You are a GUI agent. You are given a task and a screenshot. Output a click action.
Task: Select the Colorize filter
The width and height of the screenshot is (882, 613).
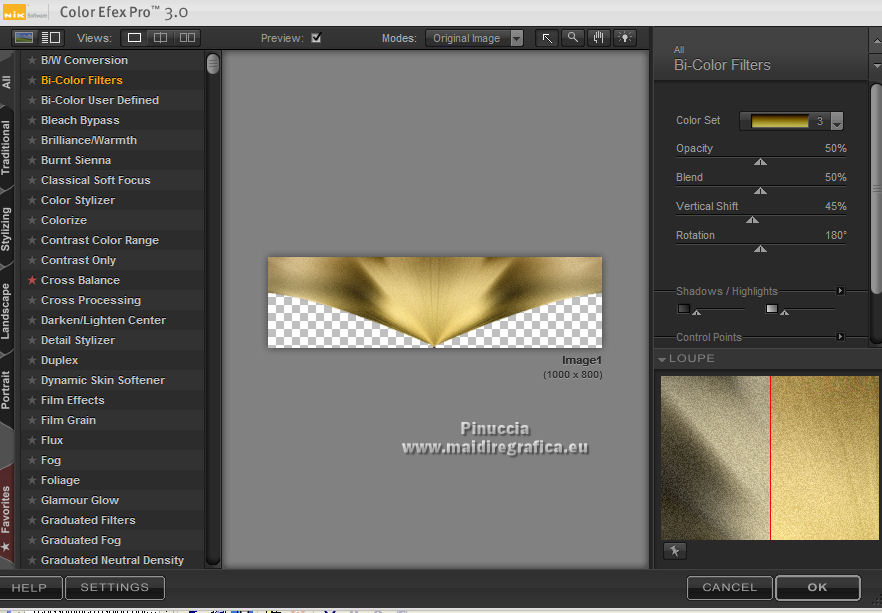coord(64,220)
